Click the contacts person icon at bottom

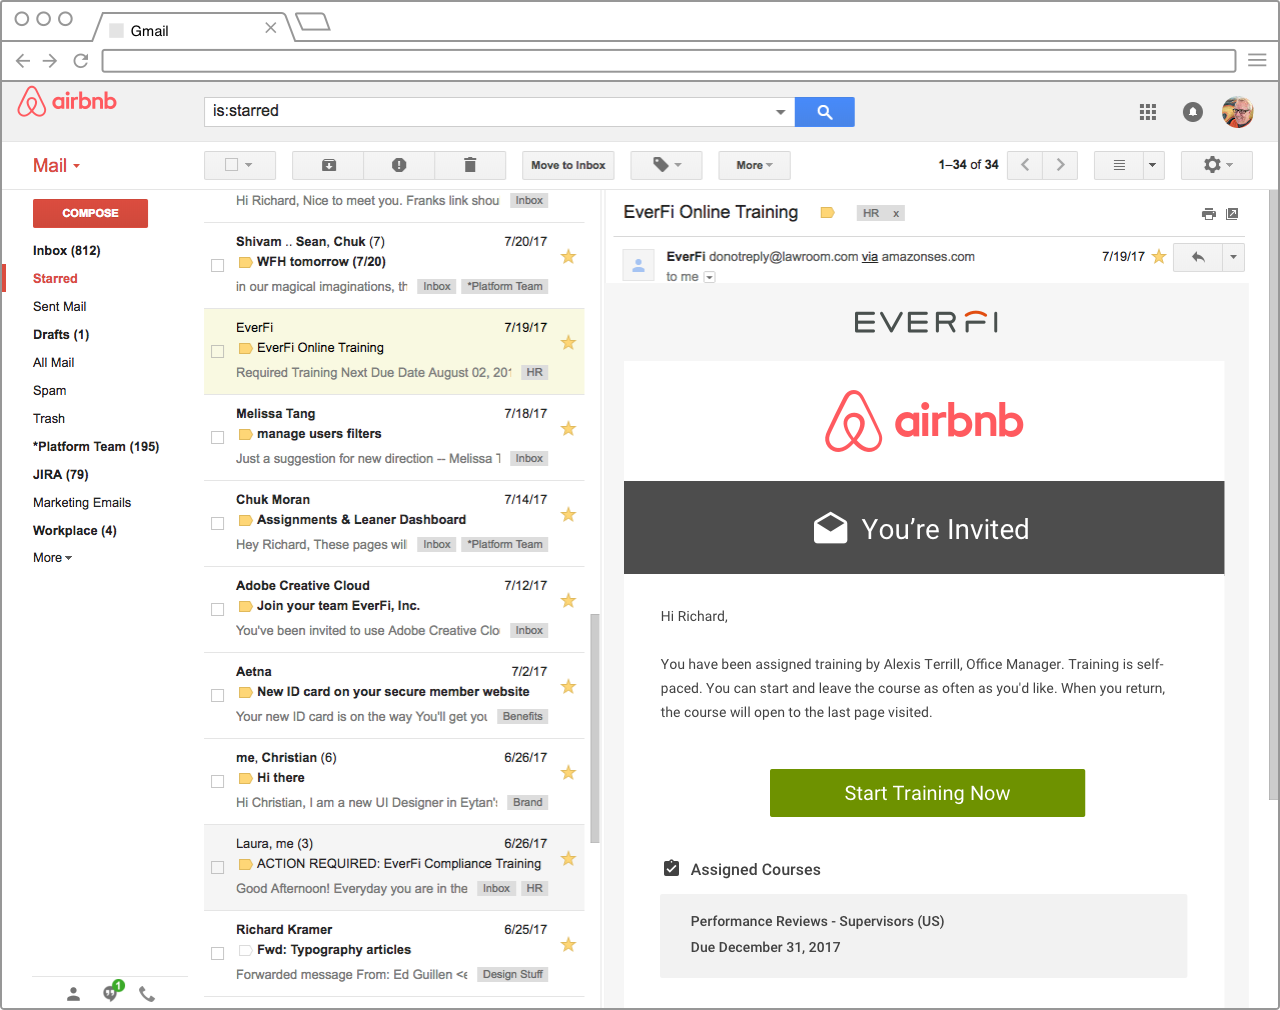click(73, 994)
